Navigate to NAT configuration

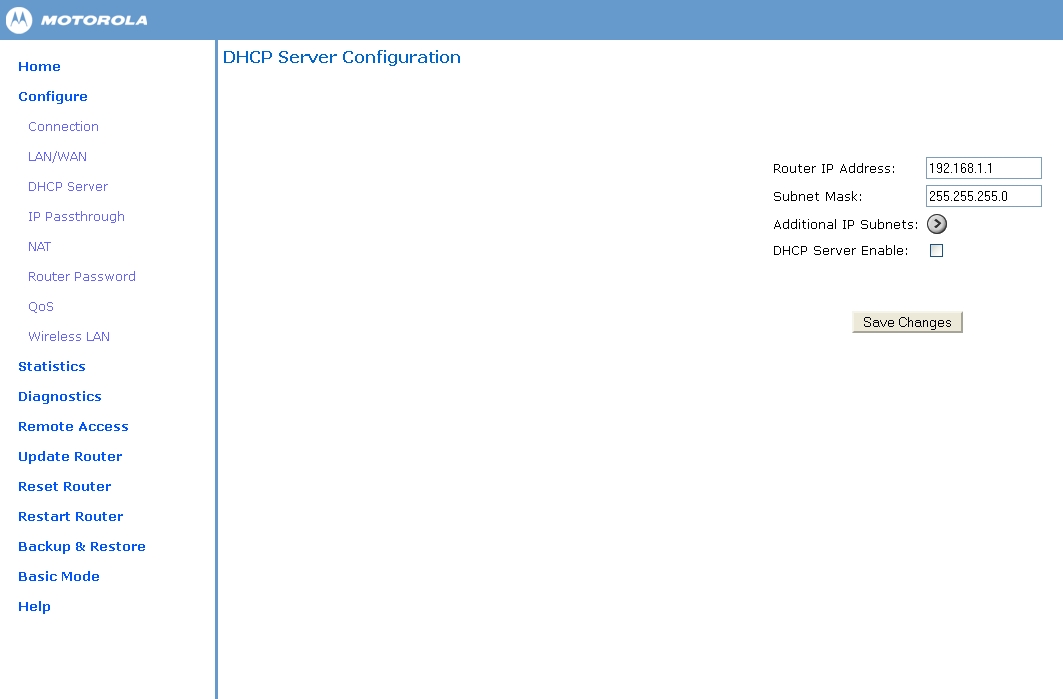[x=39, y=247]
